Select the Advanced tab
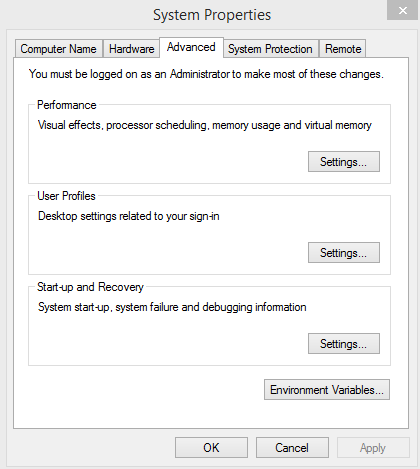The image size is (420, 469). tap(191, 47)
